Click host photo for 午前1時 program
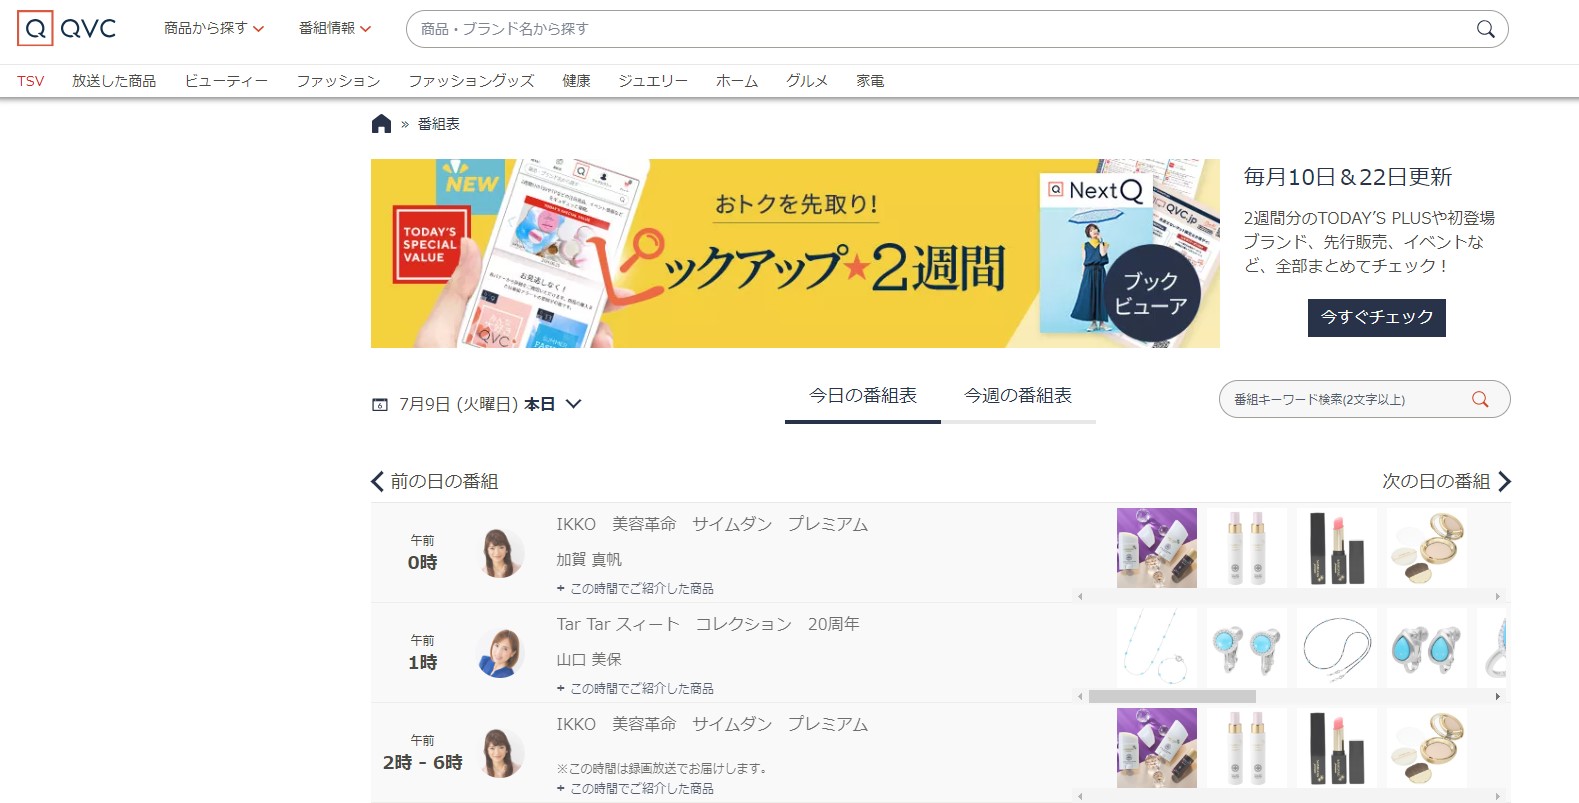The height and width of the screenshot is (803, 1579). pyautogui.click(x=502, y=653)
